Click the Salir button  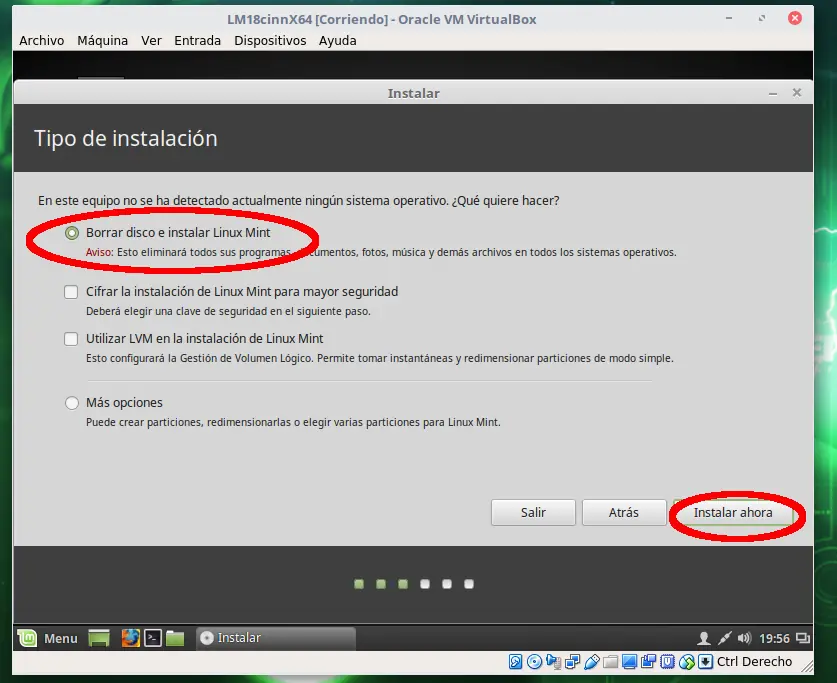(x=533, y=513)
